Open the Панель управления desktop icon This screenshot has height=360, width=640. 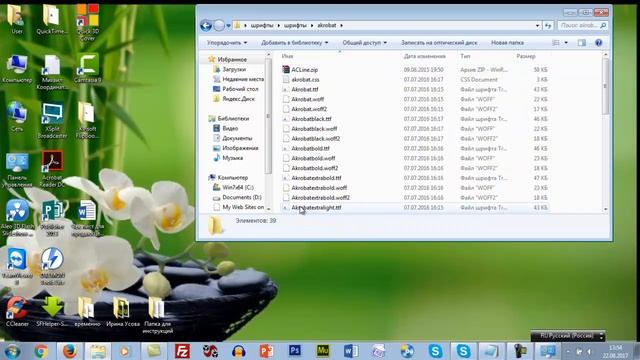[x=17, y=171]
